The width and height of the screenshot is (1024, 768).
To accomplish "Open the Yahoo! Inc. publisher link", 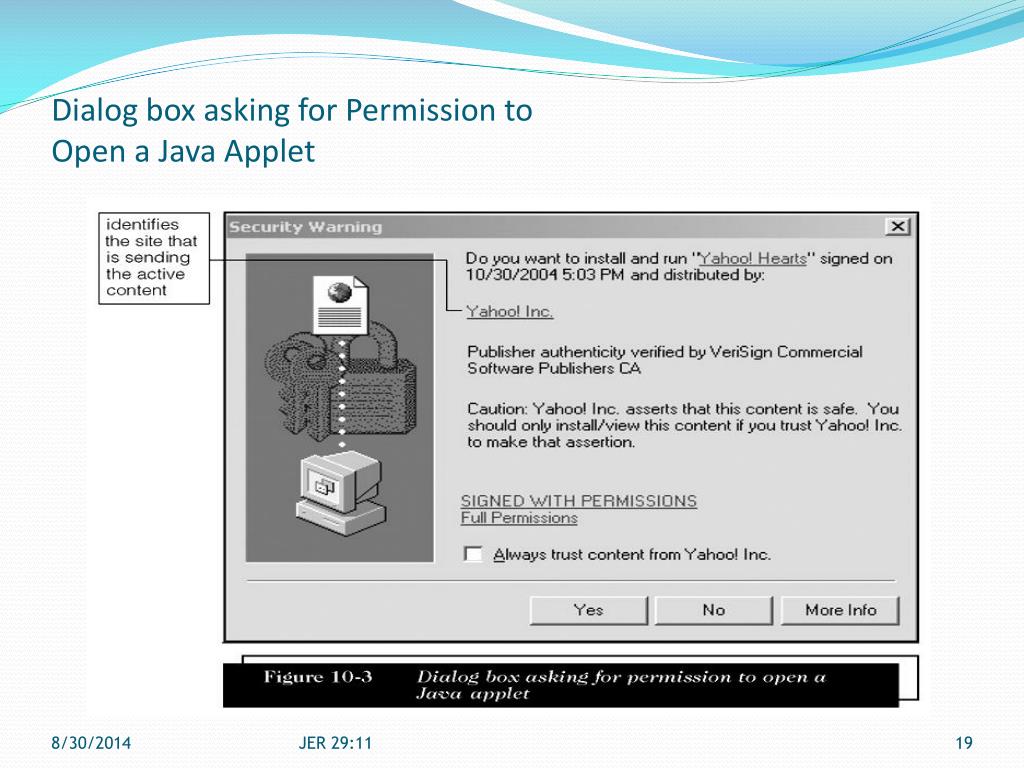I will coord(509,312).
